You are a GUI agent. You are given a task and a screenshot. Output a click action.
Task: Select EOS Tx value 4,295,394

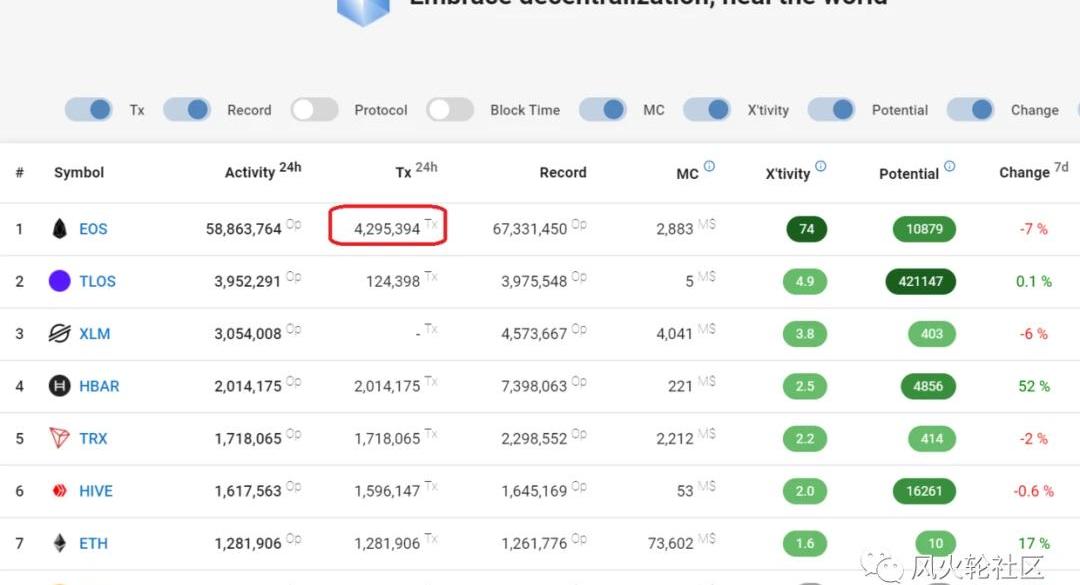click(387, 229)
